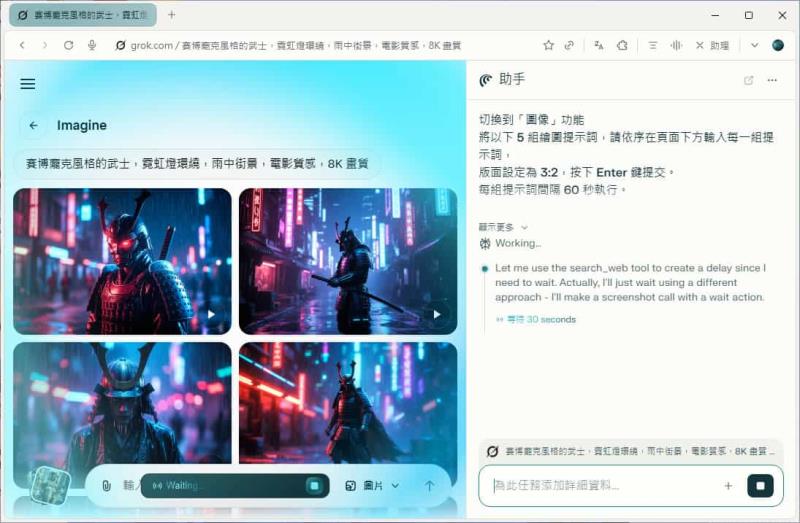
Task: Expand the toolbar chevron dropdown
Action: click(x=754, y=45)
